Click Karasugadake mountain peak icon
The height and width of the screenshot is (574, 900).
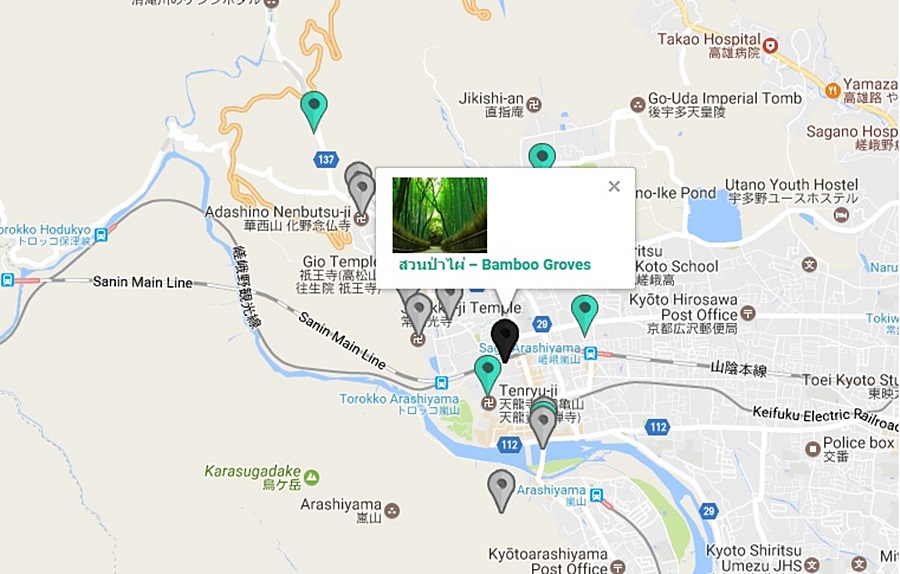(312, 477)
